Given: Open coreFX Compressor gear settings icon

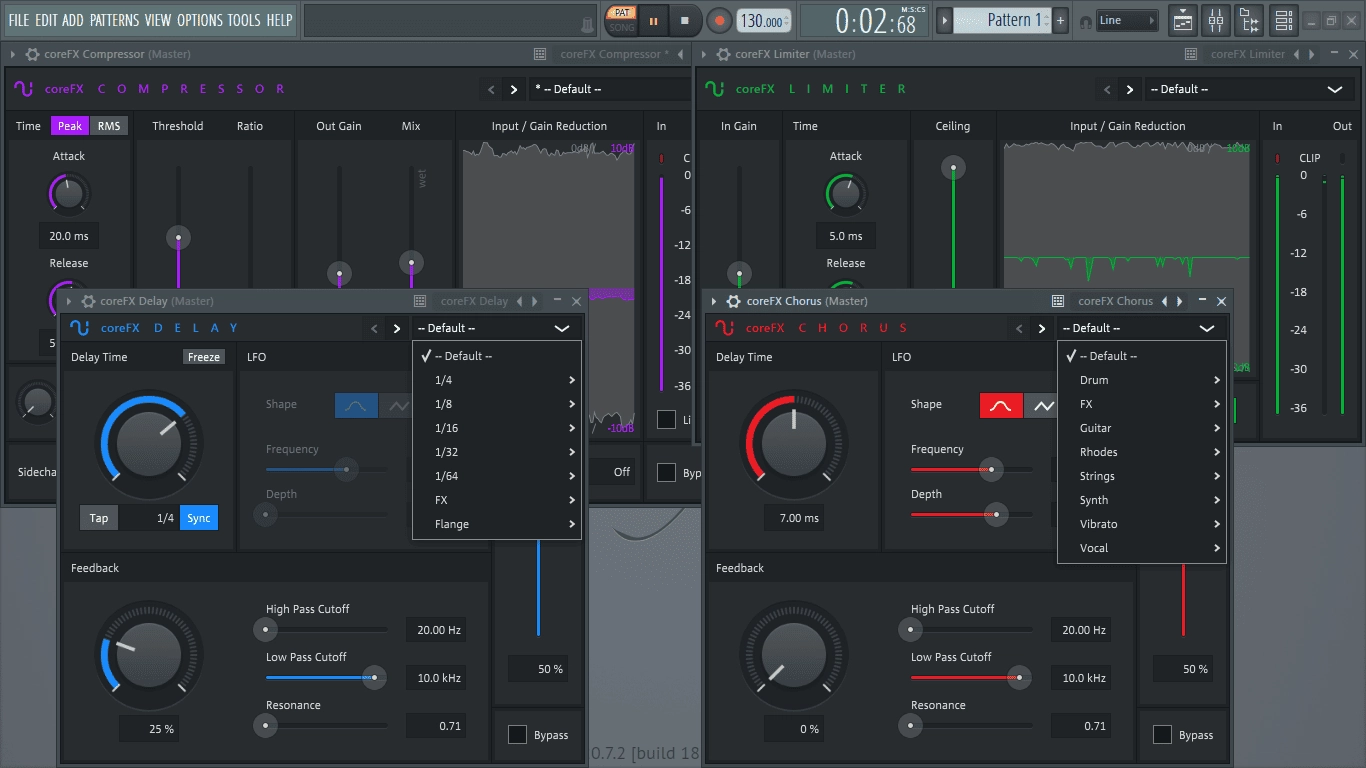Looking at the screenshot, I should coord(33,54).
